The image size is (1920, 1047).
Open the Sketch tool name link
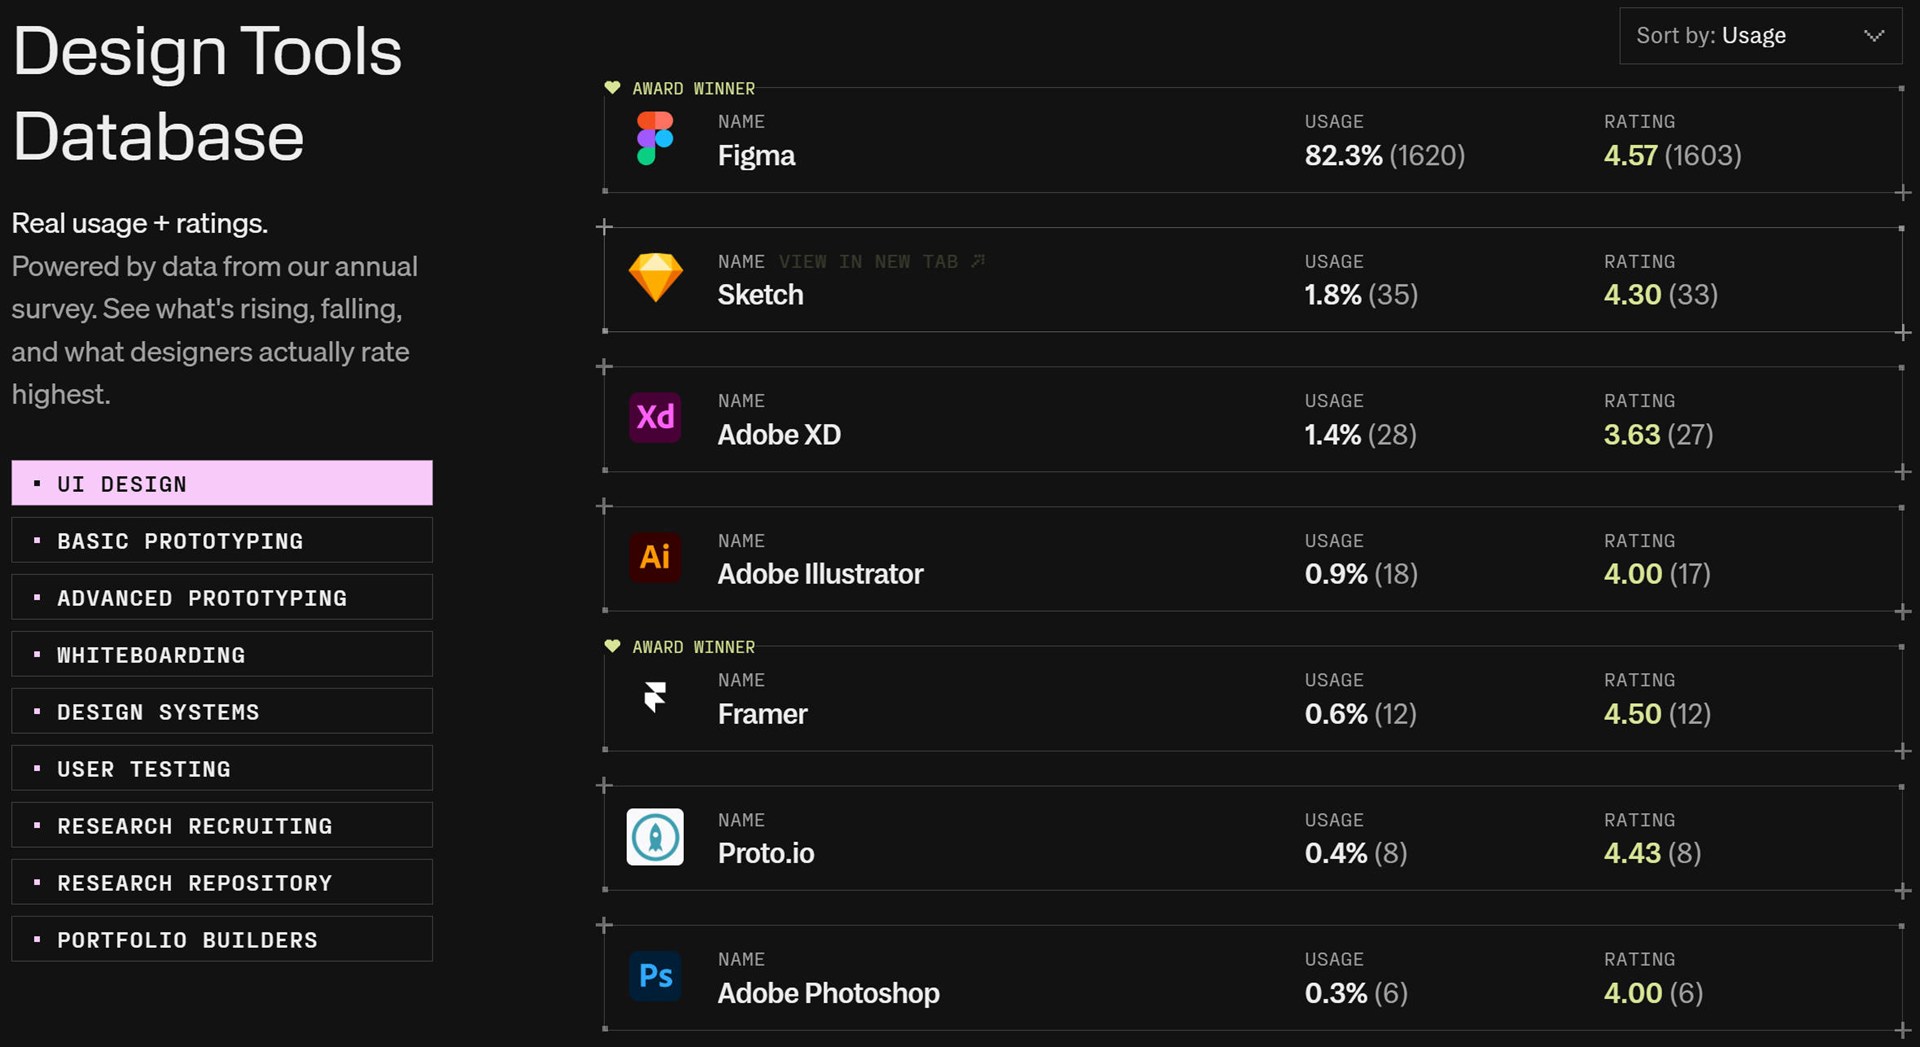pos(760,295)
